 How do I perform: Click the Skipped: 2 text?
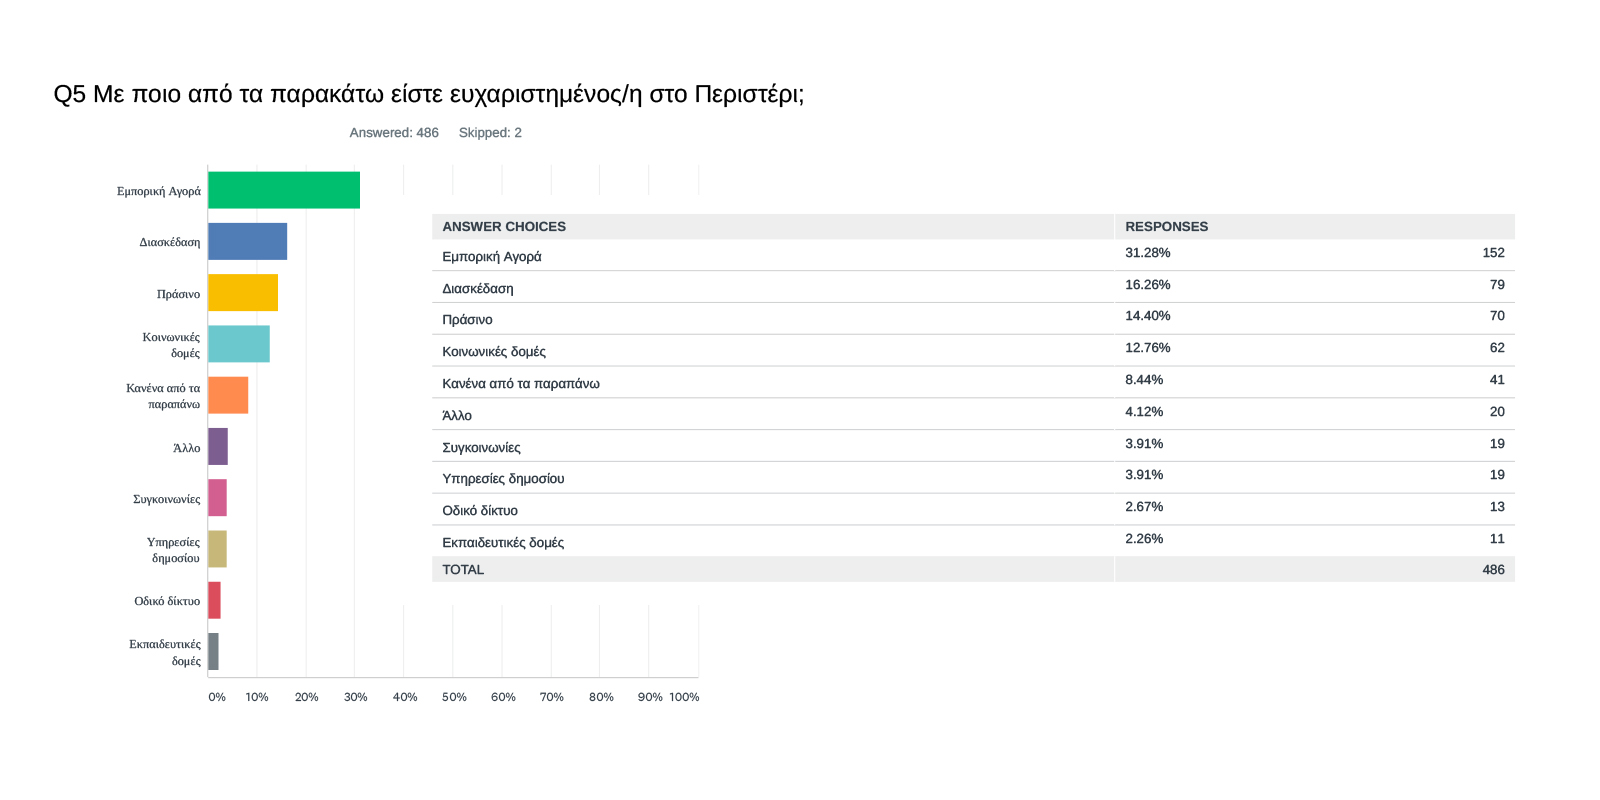[490, 133]
